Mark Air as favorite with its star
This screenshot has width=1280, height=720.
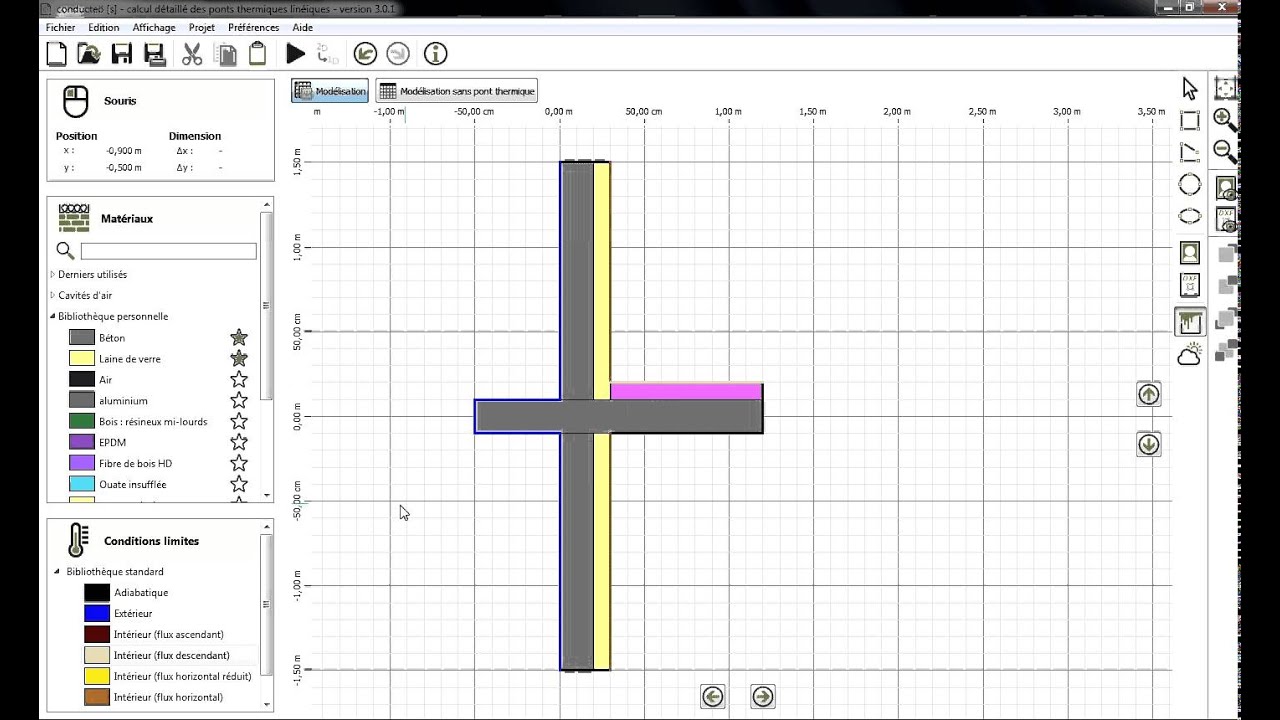coord(239,380)
